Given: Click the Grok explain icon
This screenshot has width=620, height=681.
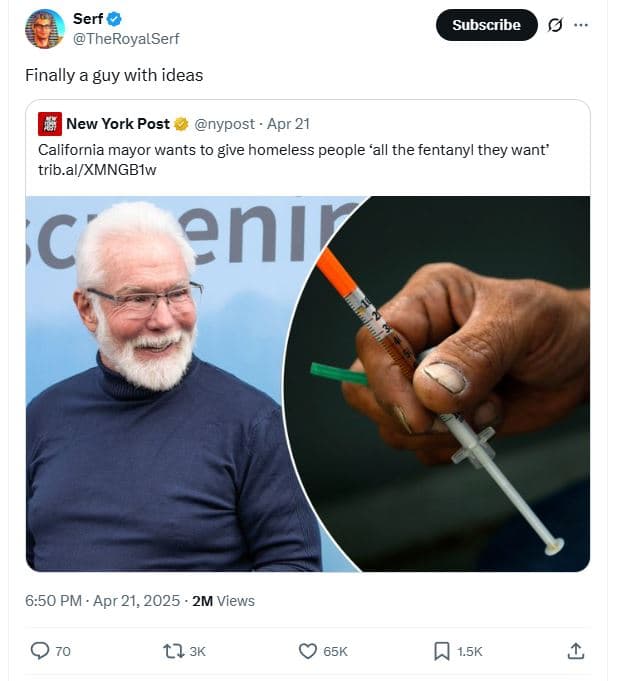Looking at the screenshot, I should coord(556,25).
